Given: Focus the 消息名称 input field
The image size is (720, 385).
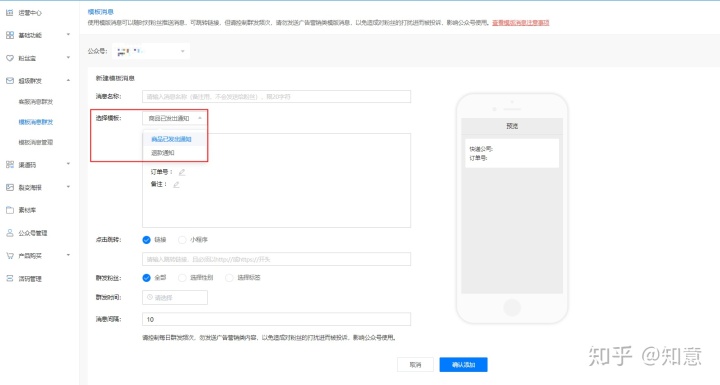Looking at the screenshot, I should pyautogui.click(x=276, y=96).
